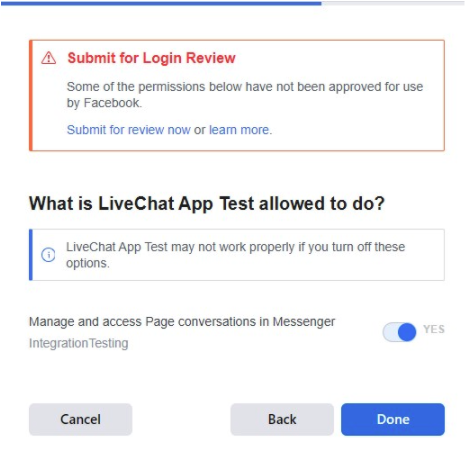468x454 pixels.
Task: Disable Manage and access Page conversations toggle
Action: coord(399,332)
